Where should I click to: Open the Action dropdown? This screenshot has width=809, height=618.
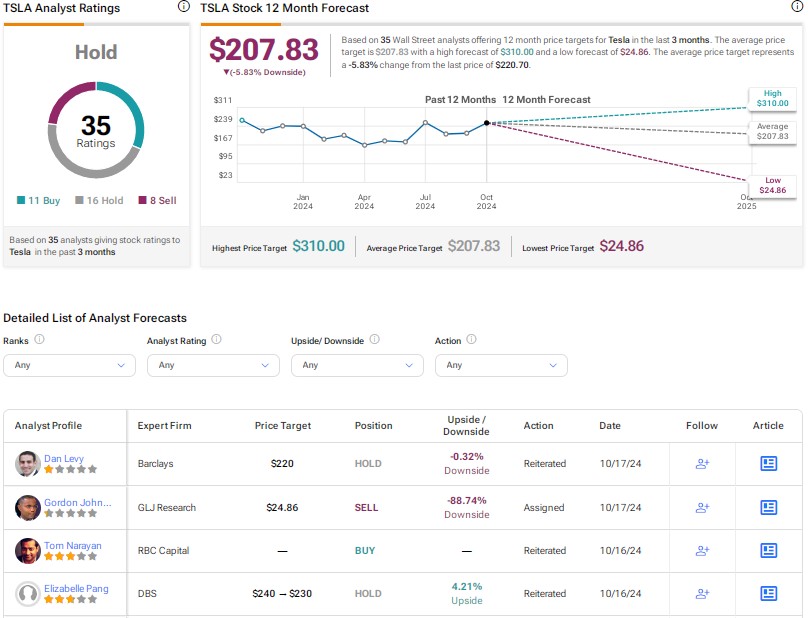[500, 365]
